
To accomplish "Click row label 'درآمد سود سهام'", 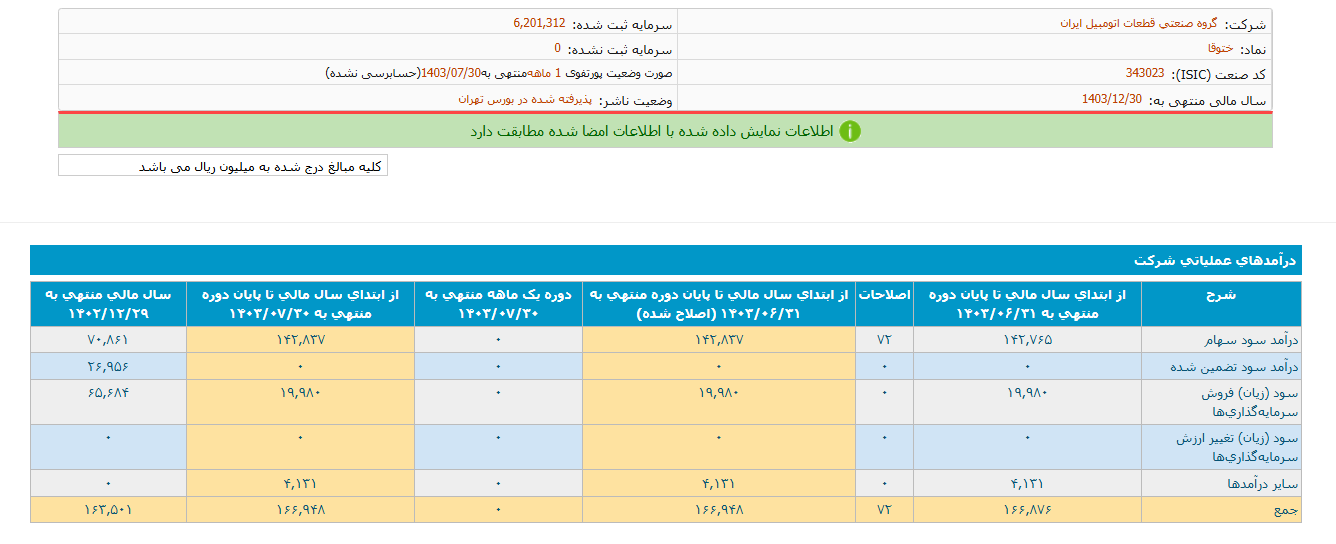I will (x=1250, y=340).
